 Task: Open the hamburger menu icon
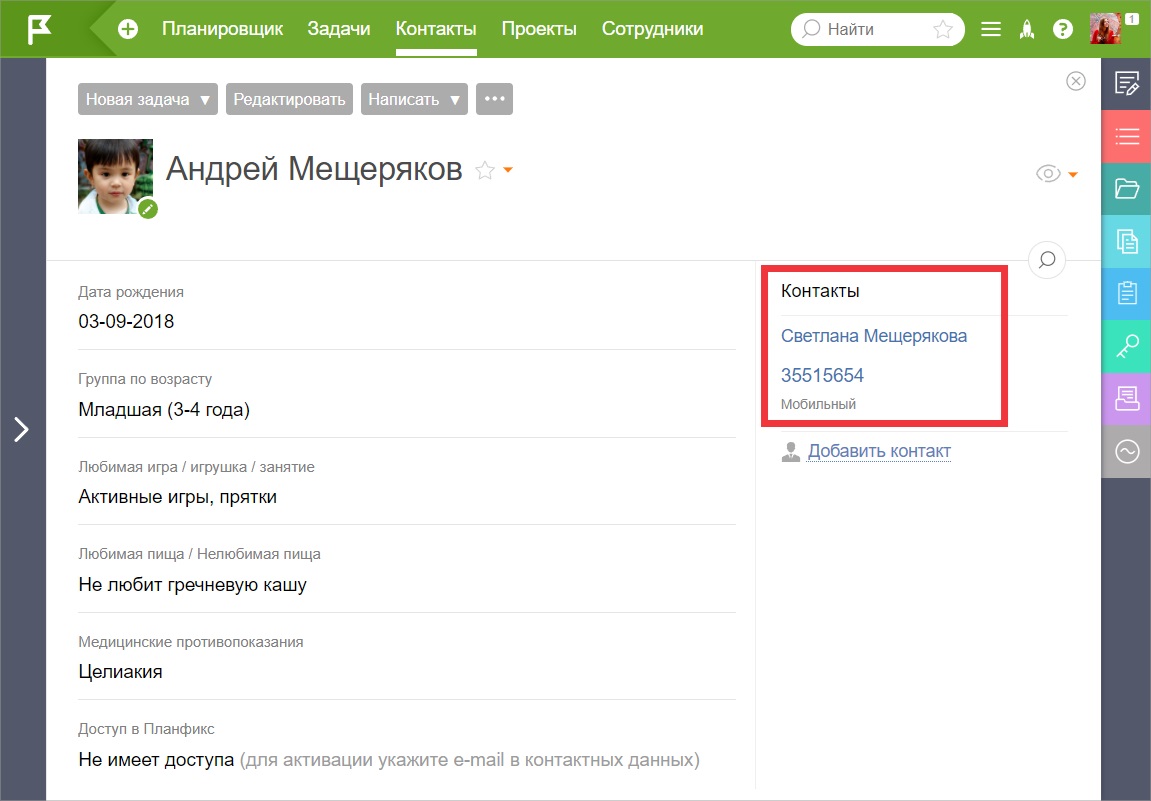991,29
